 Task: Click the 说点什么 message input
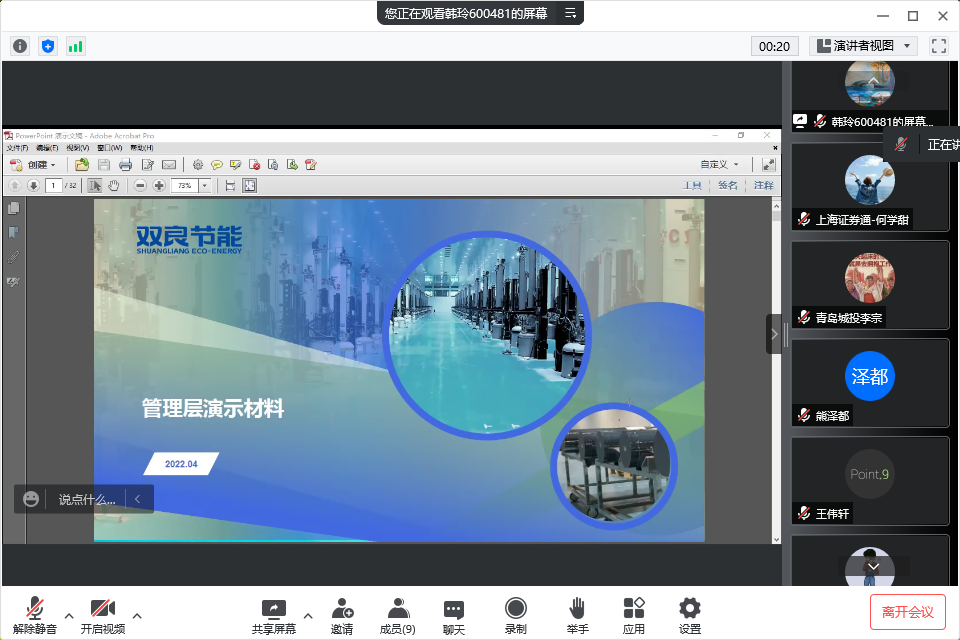click(x=86, y=499)
